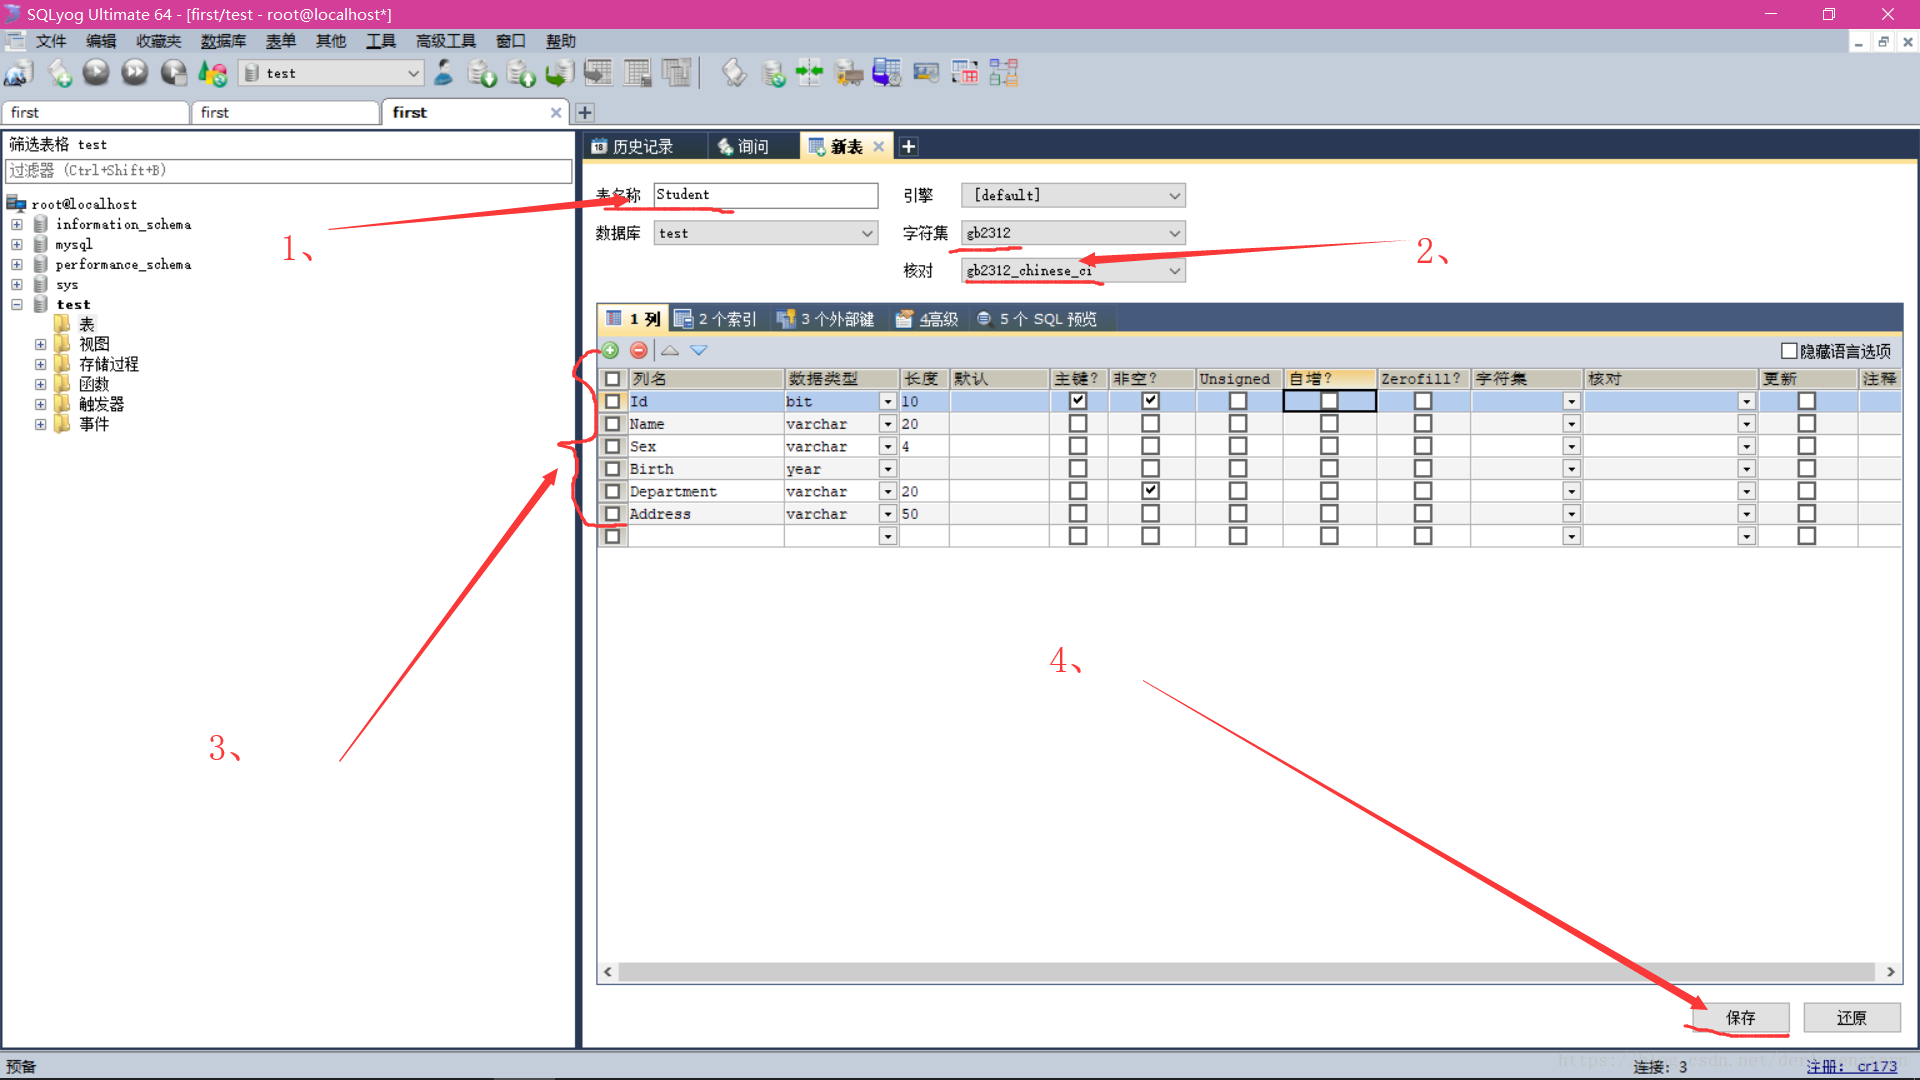Click the red remove column icon
This screenshot has width=1920, height=1080.
[638, 350]
